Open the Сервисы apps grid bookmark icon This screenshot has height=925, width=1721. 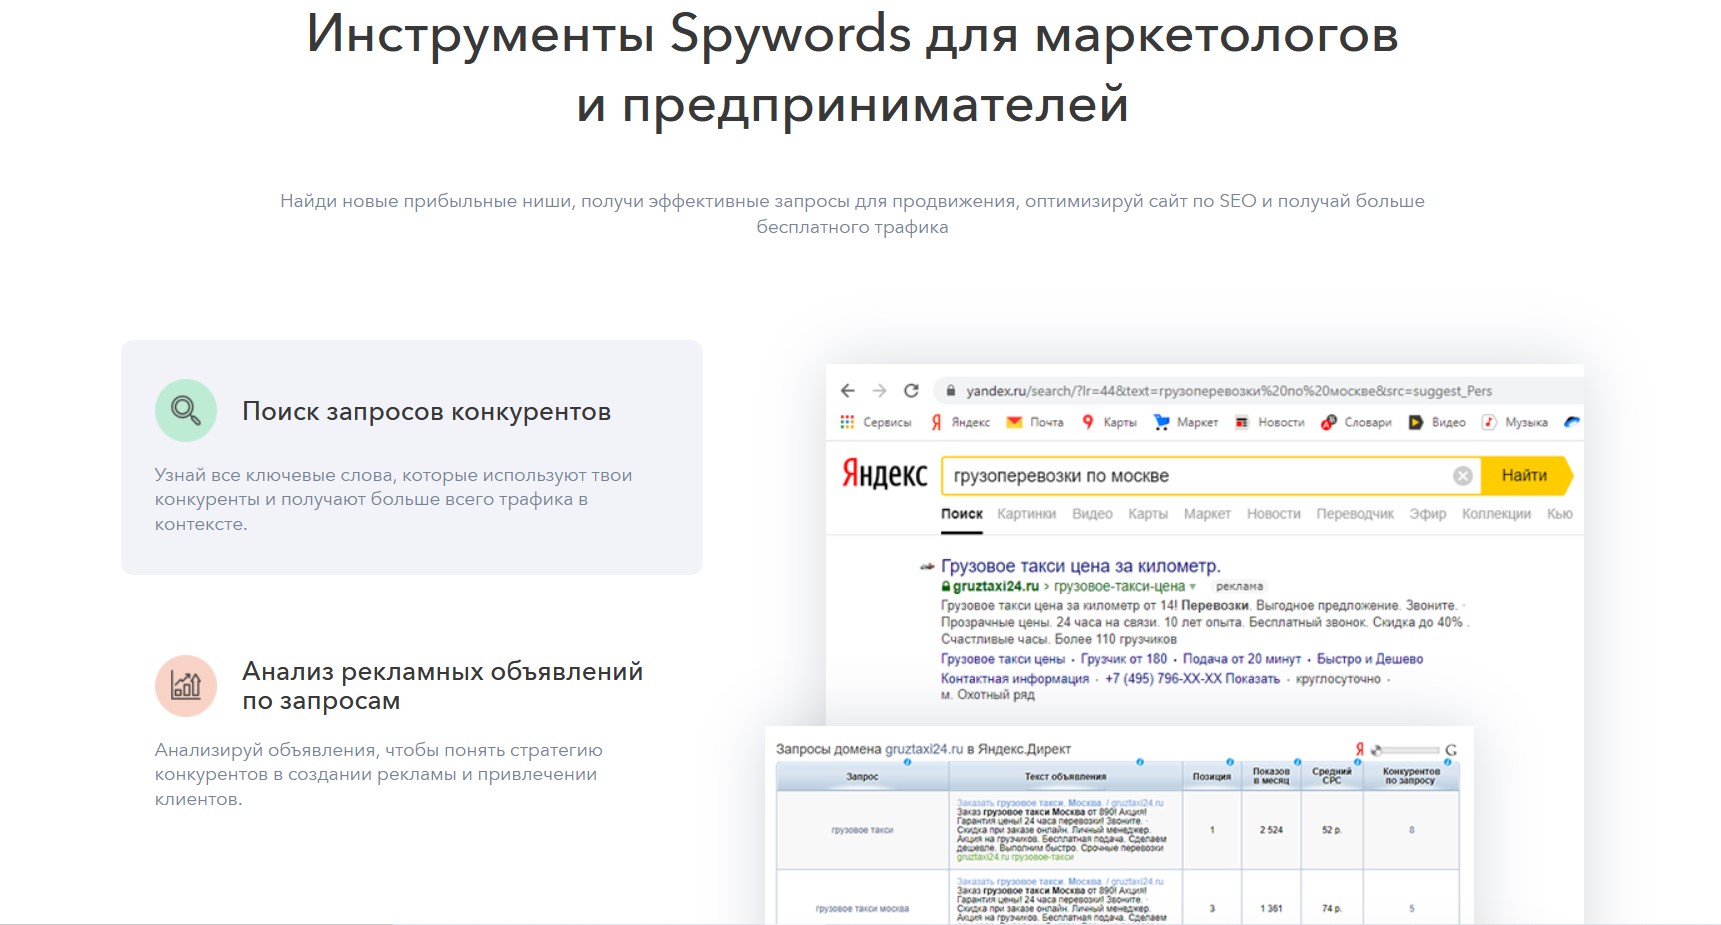(x=847, y=422)
